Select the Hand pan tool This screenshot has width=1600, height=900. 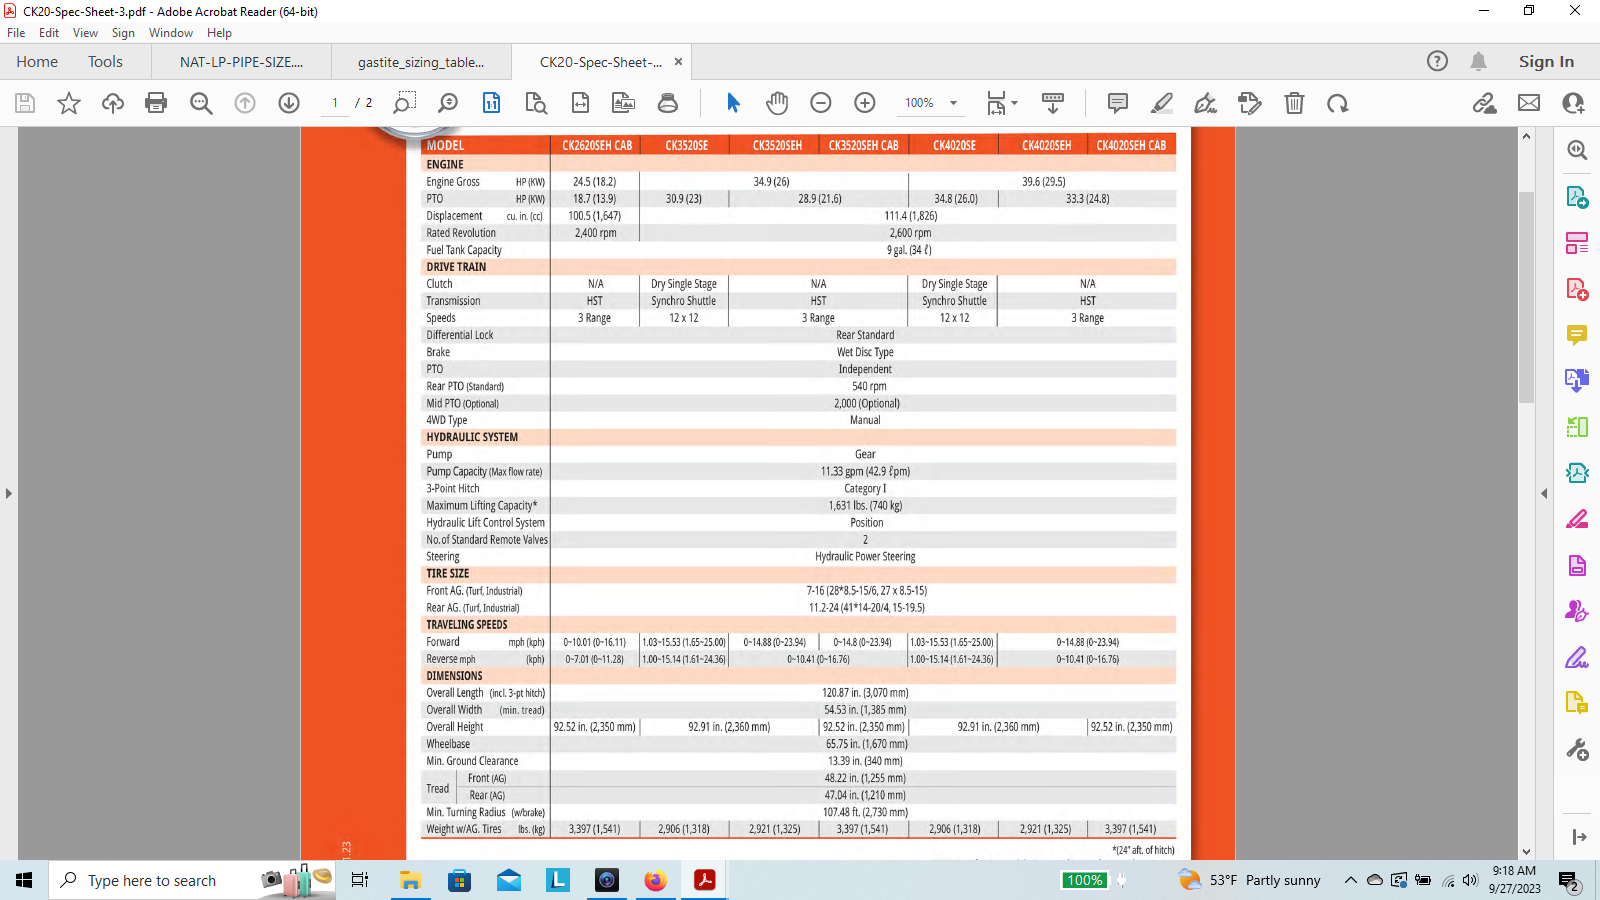click(777, 103)
